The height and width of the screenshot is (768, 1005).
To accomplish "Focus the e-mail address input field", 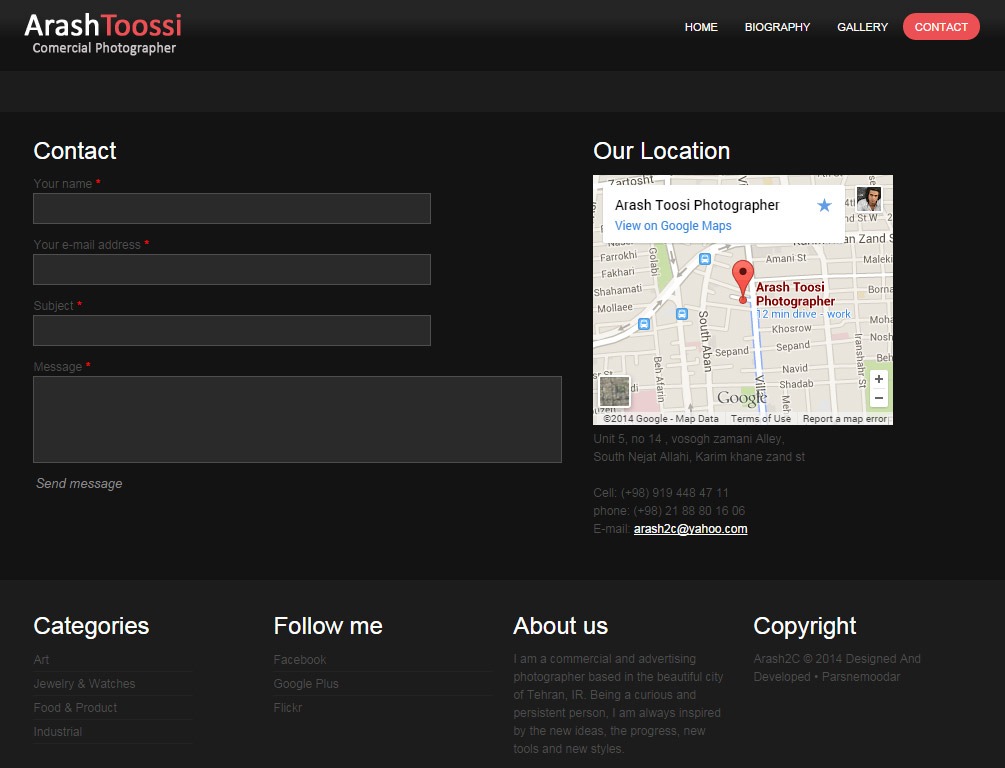I will coord(232,269).
